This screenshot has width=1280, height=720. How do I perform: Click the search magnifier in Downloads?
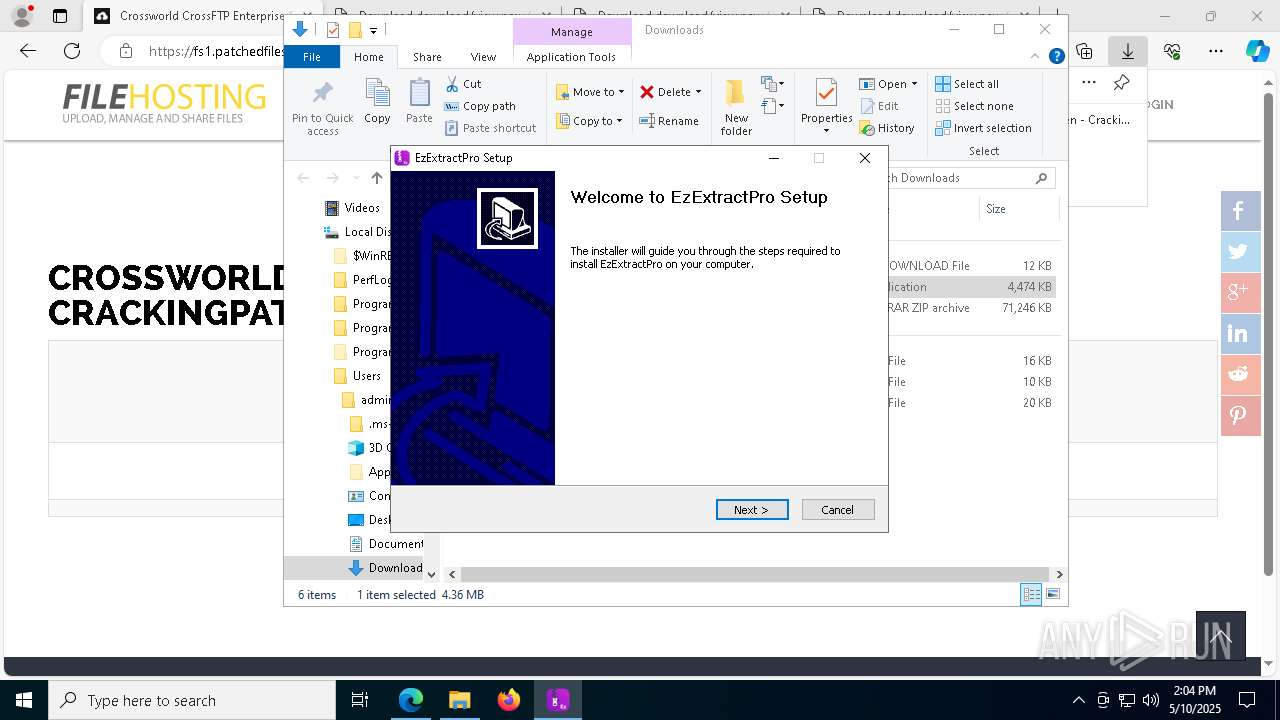coord(1041,178)
